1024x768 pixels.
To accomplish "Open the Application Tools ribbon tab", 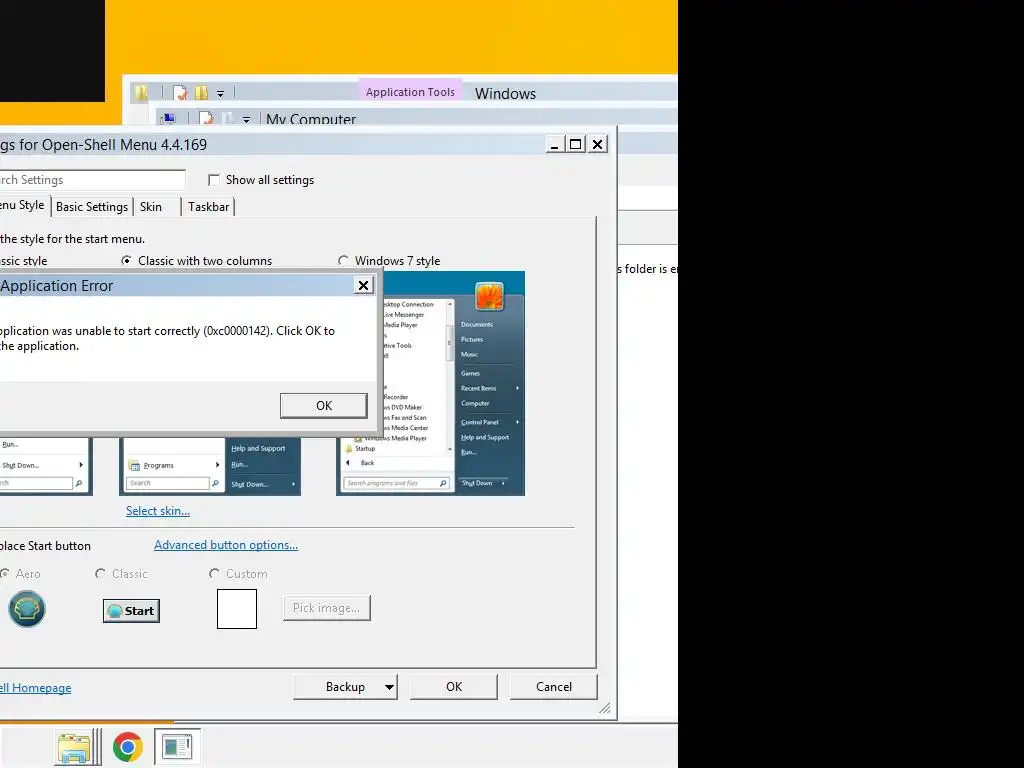I will (x=410, y=92).
